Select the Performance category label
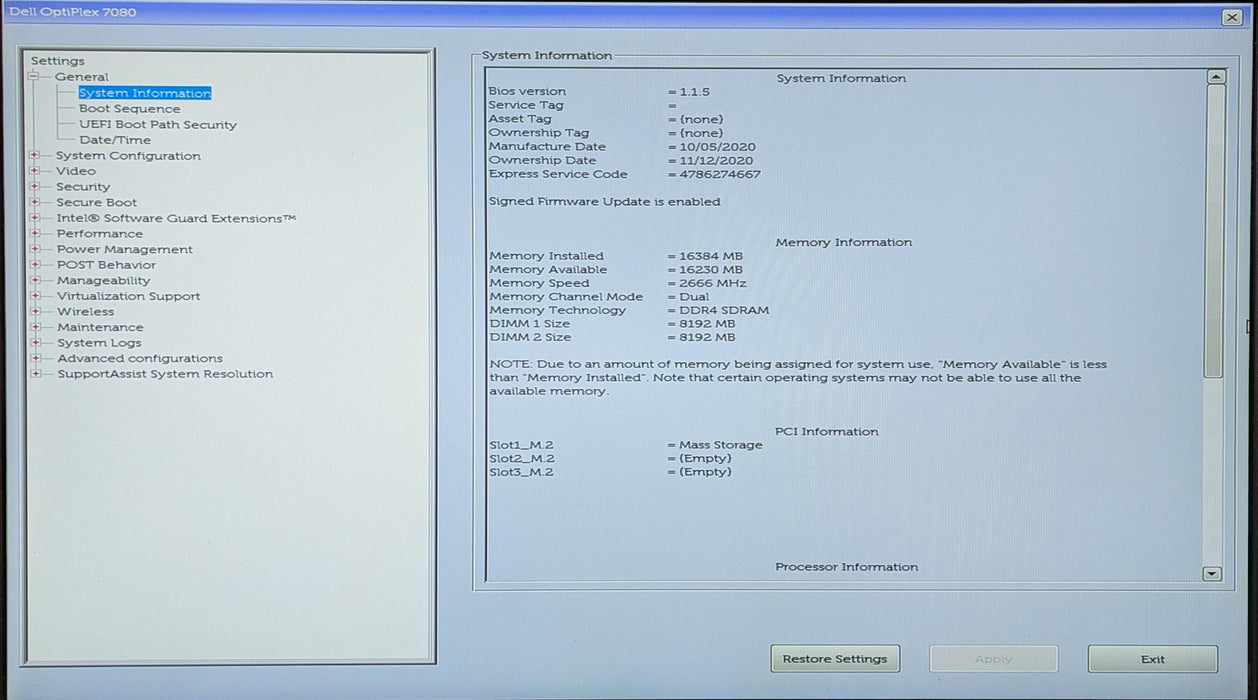Viewport: 1258px width, 700px height. 100,234
